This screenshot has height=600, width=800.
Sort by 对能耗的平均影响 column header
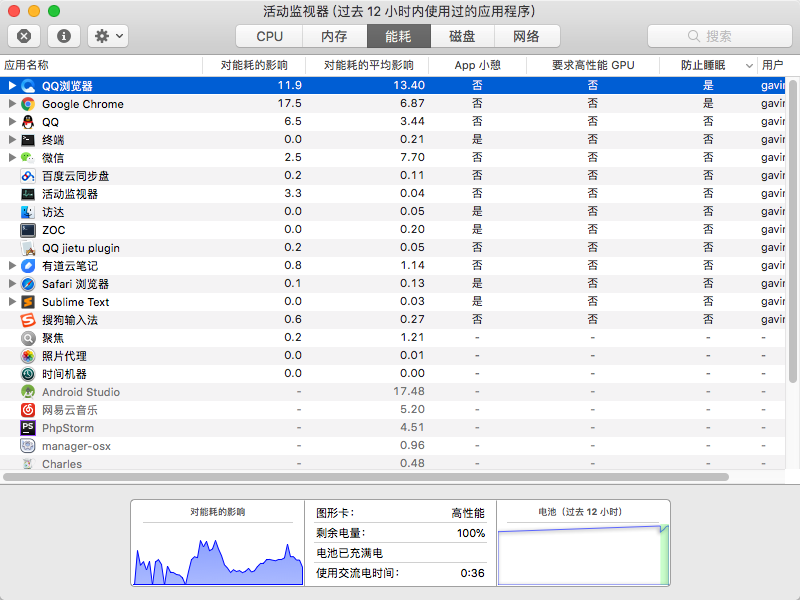point(367,65)
